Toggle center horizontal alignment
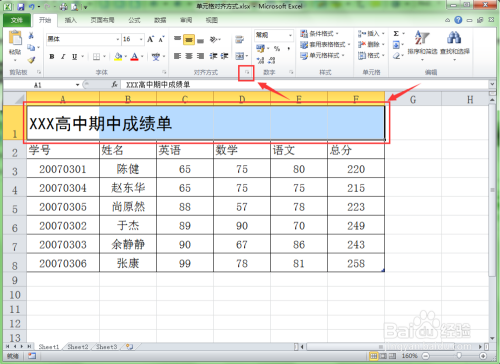Viewport: 500px width, 364px height. click(189, 56)
